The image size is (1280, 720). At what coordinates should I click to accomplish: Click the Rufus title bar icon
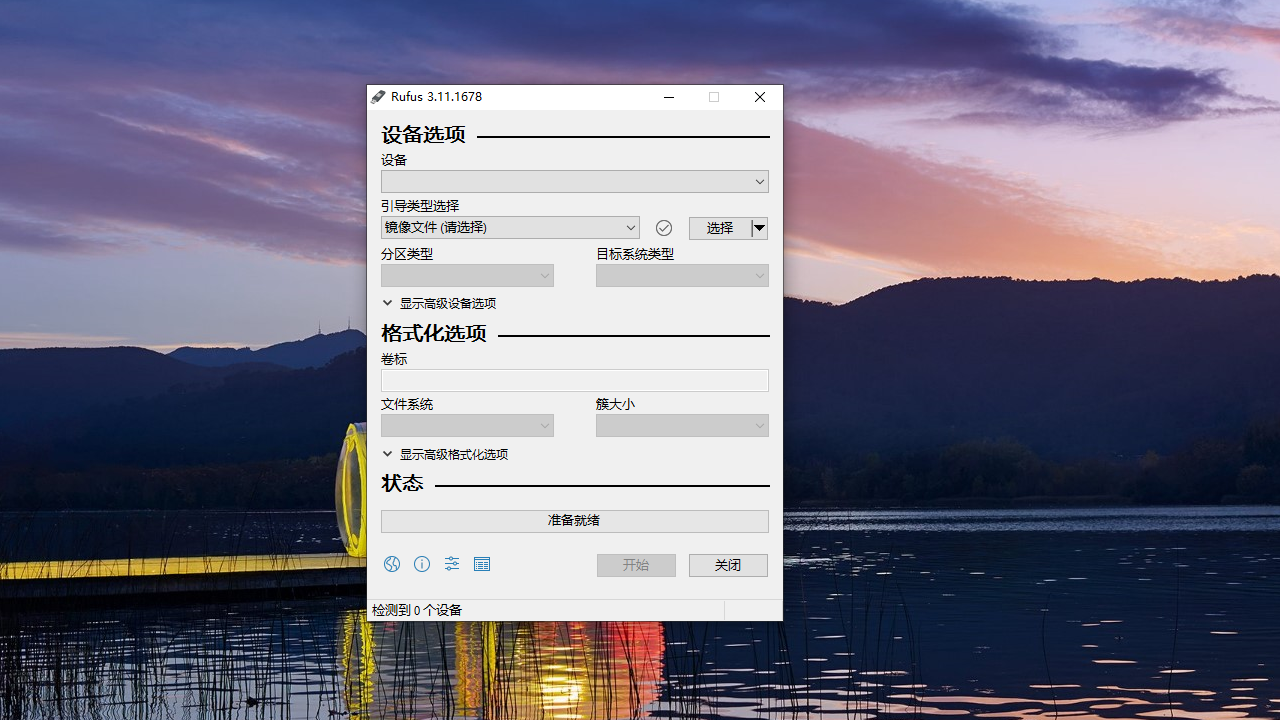click(x=378, y=97)
